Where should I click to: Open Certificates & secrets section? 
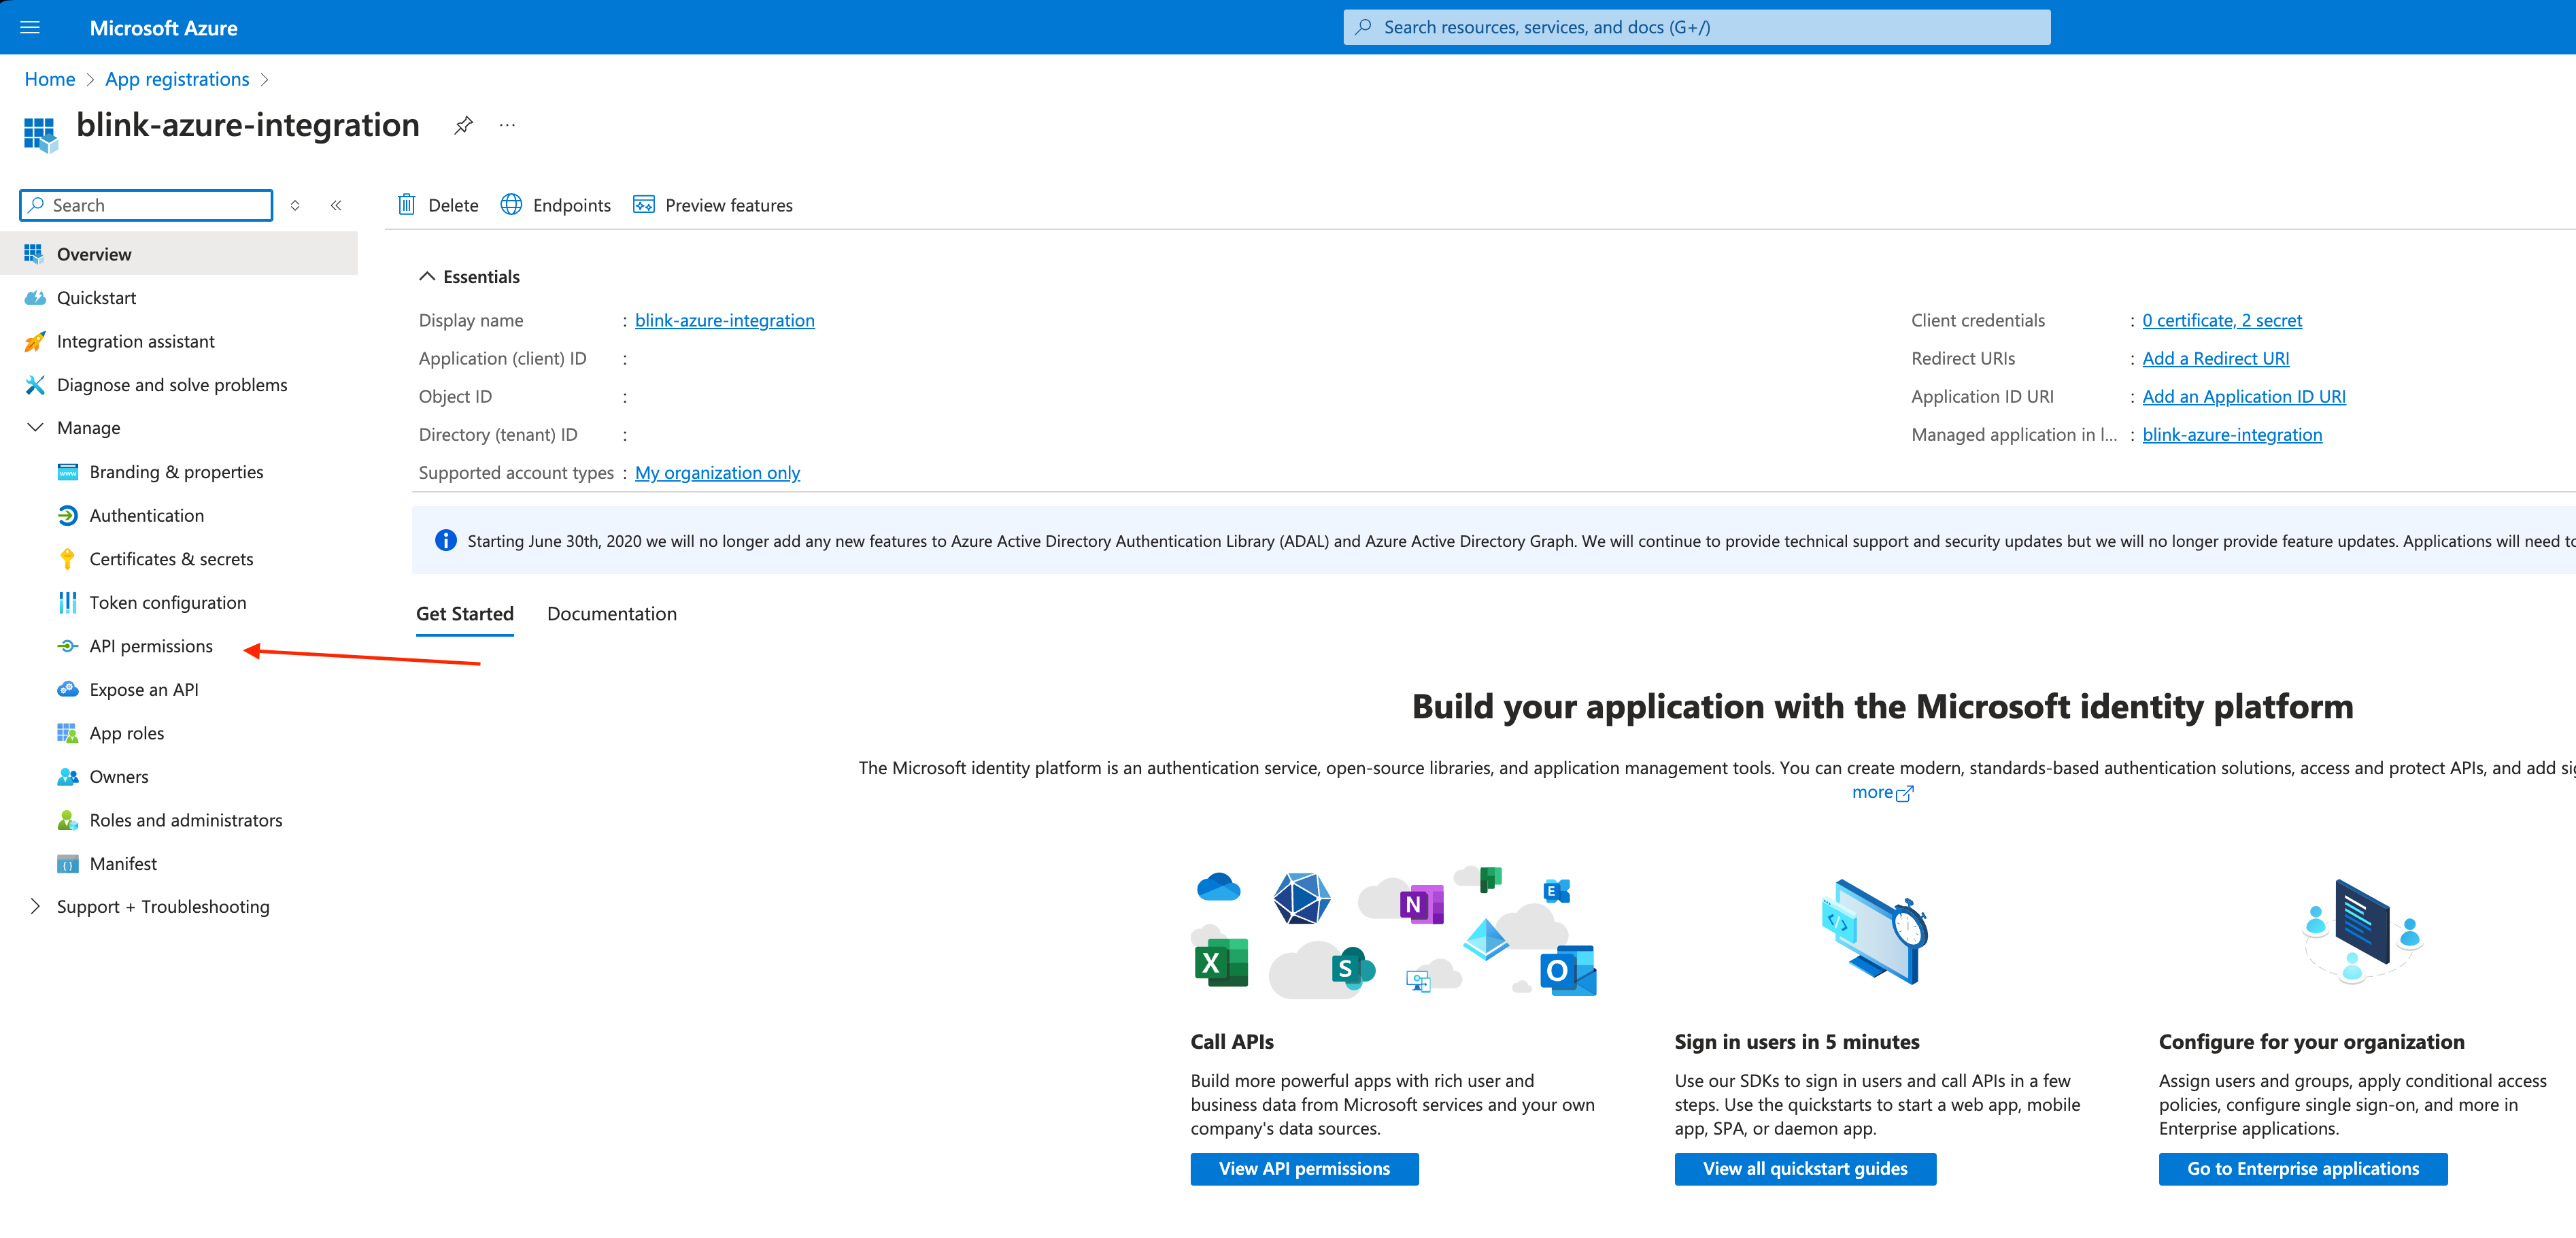click(171, 557)
